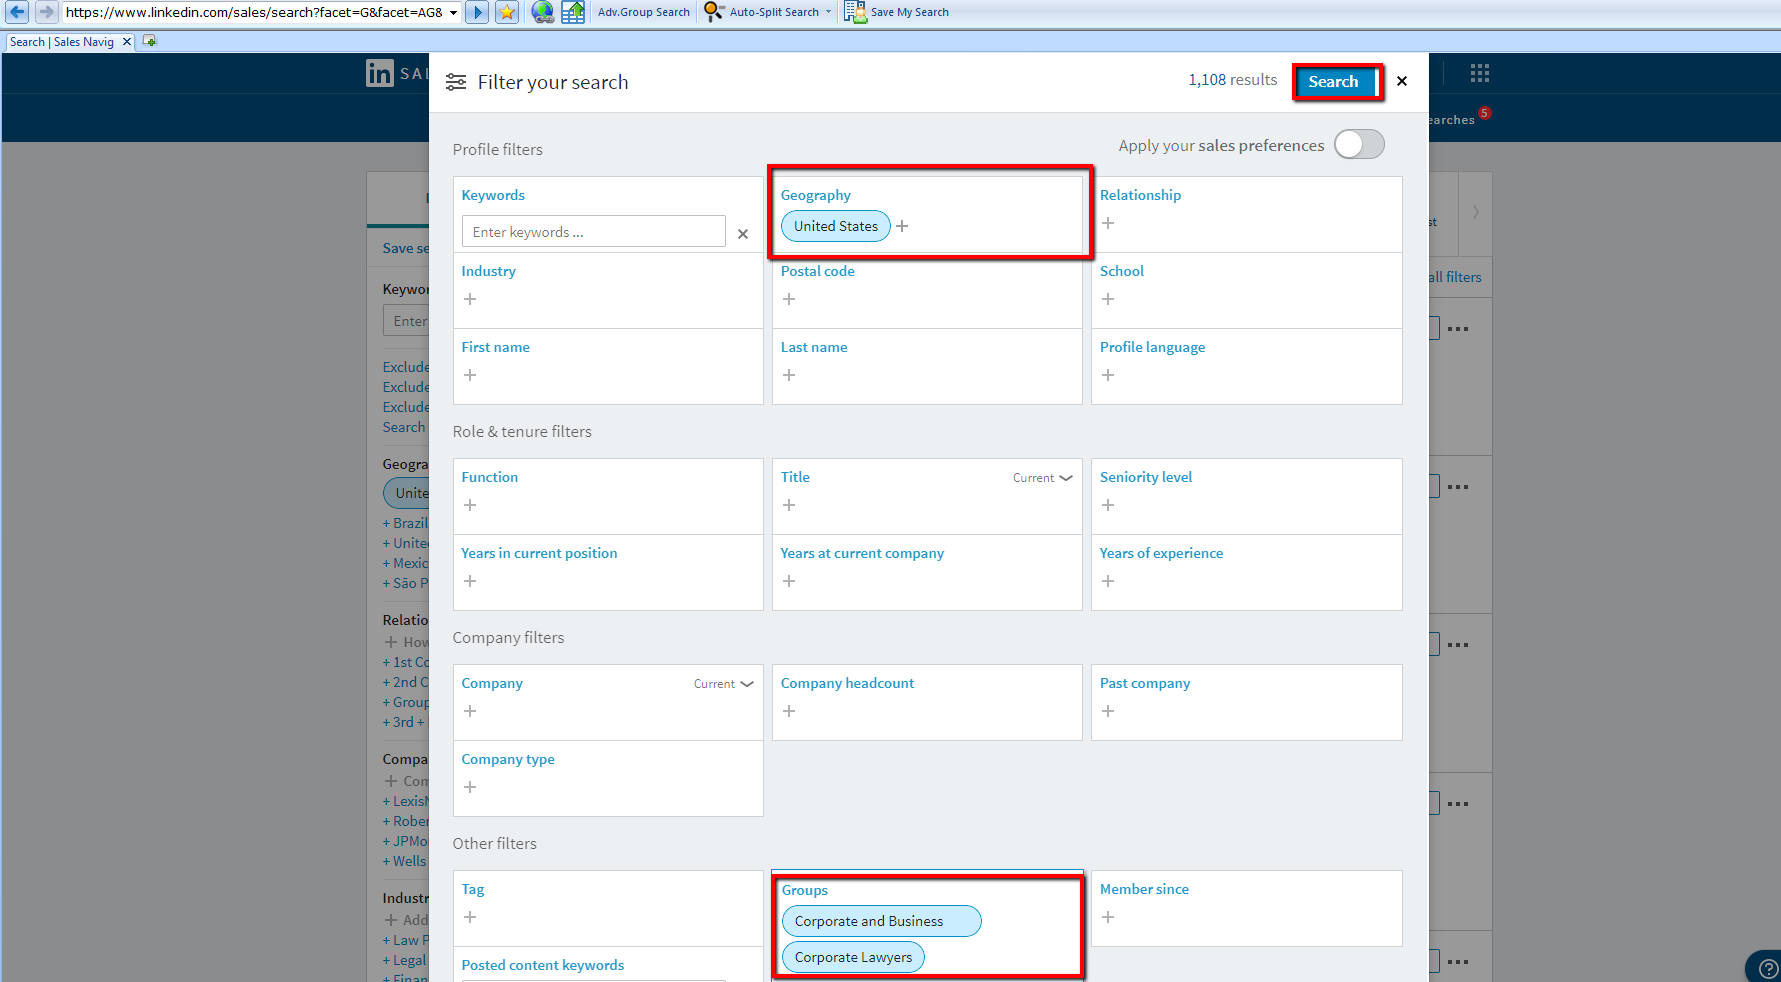
Task: Click the star favorites icon in toolbar
Action: coord(507,12)
